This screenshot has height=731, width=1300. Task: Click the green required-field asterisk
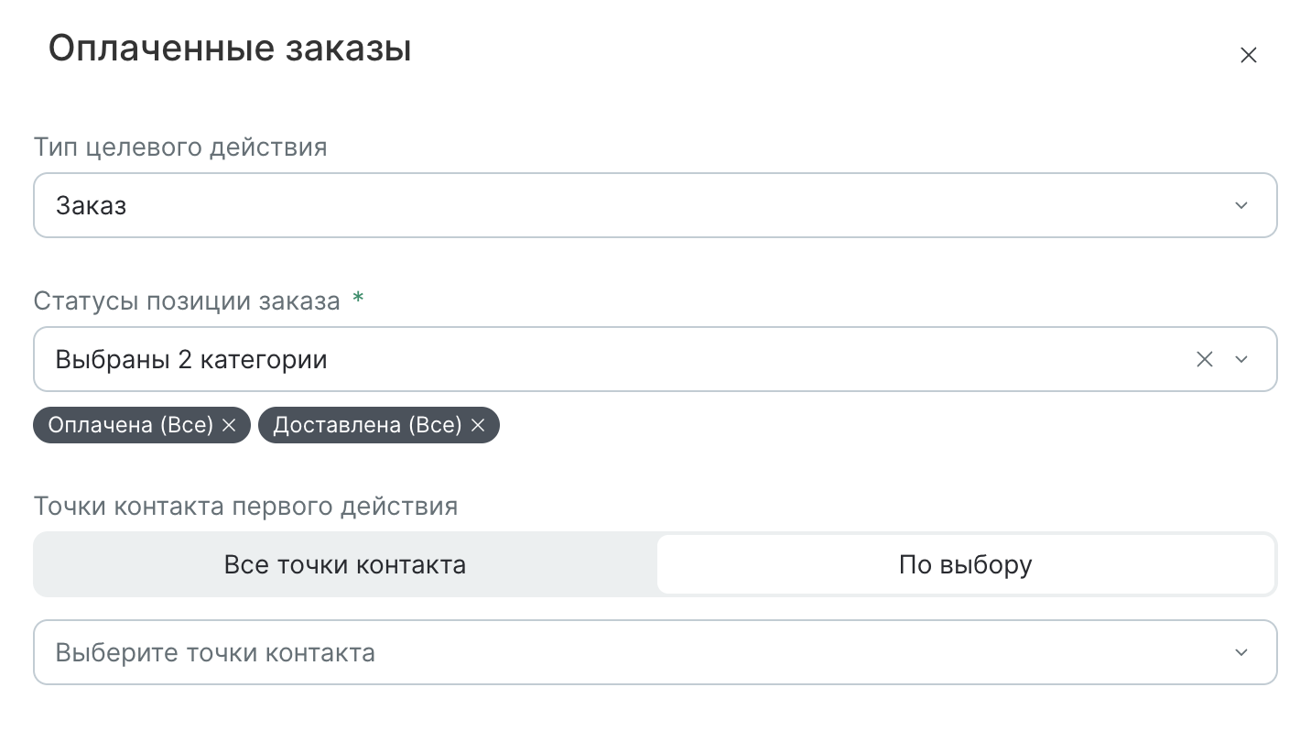(x=358, y=298)
